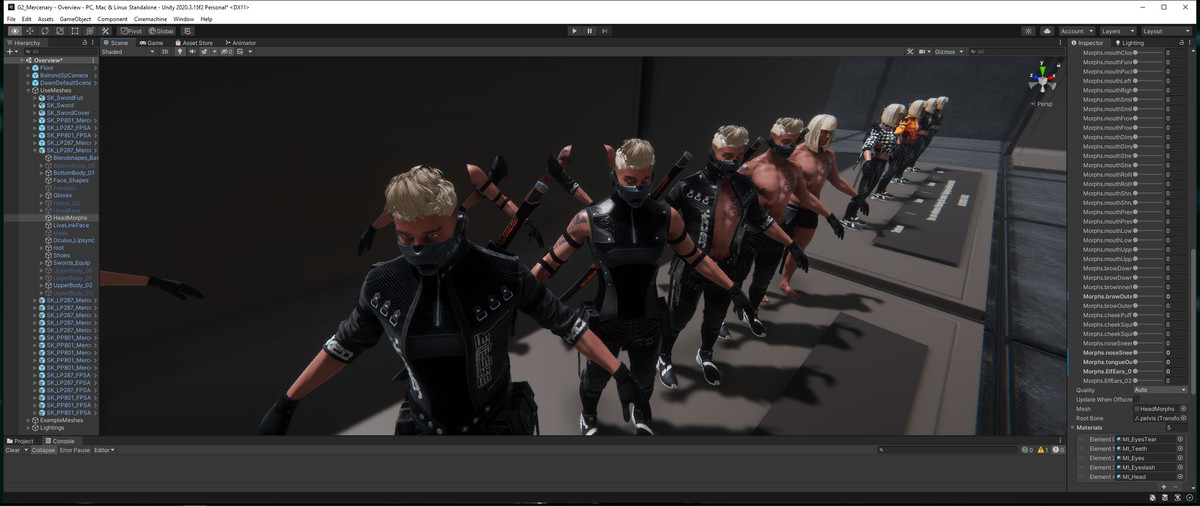The width and height of the screenshot is (1200, 506).
Task: Select the Rotate tool
Action: (45, 31)
